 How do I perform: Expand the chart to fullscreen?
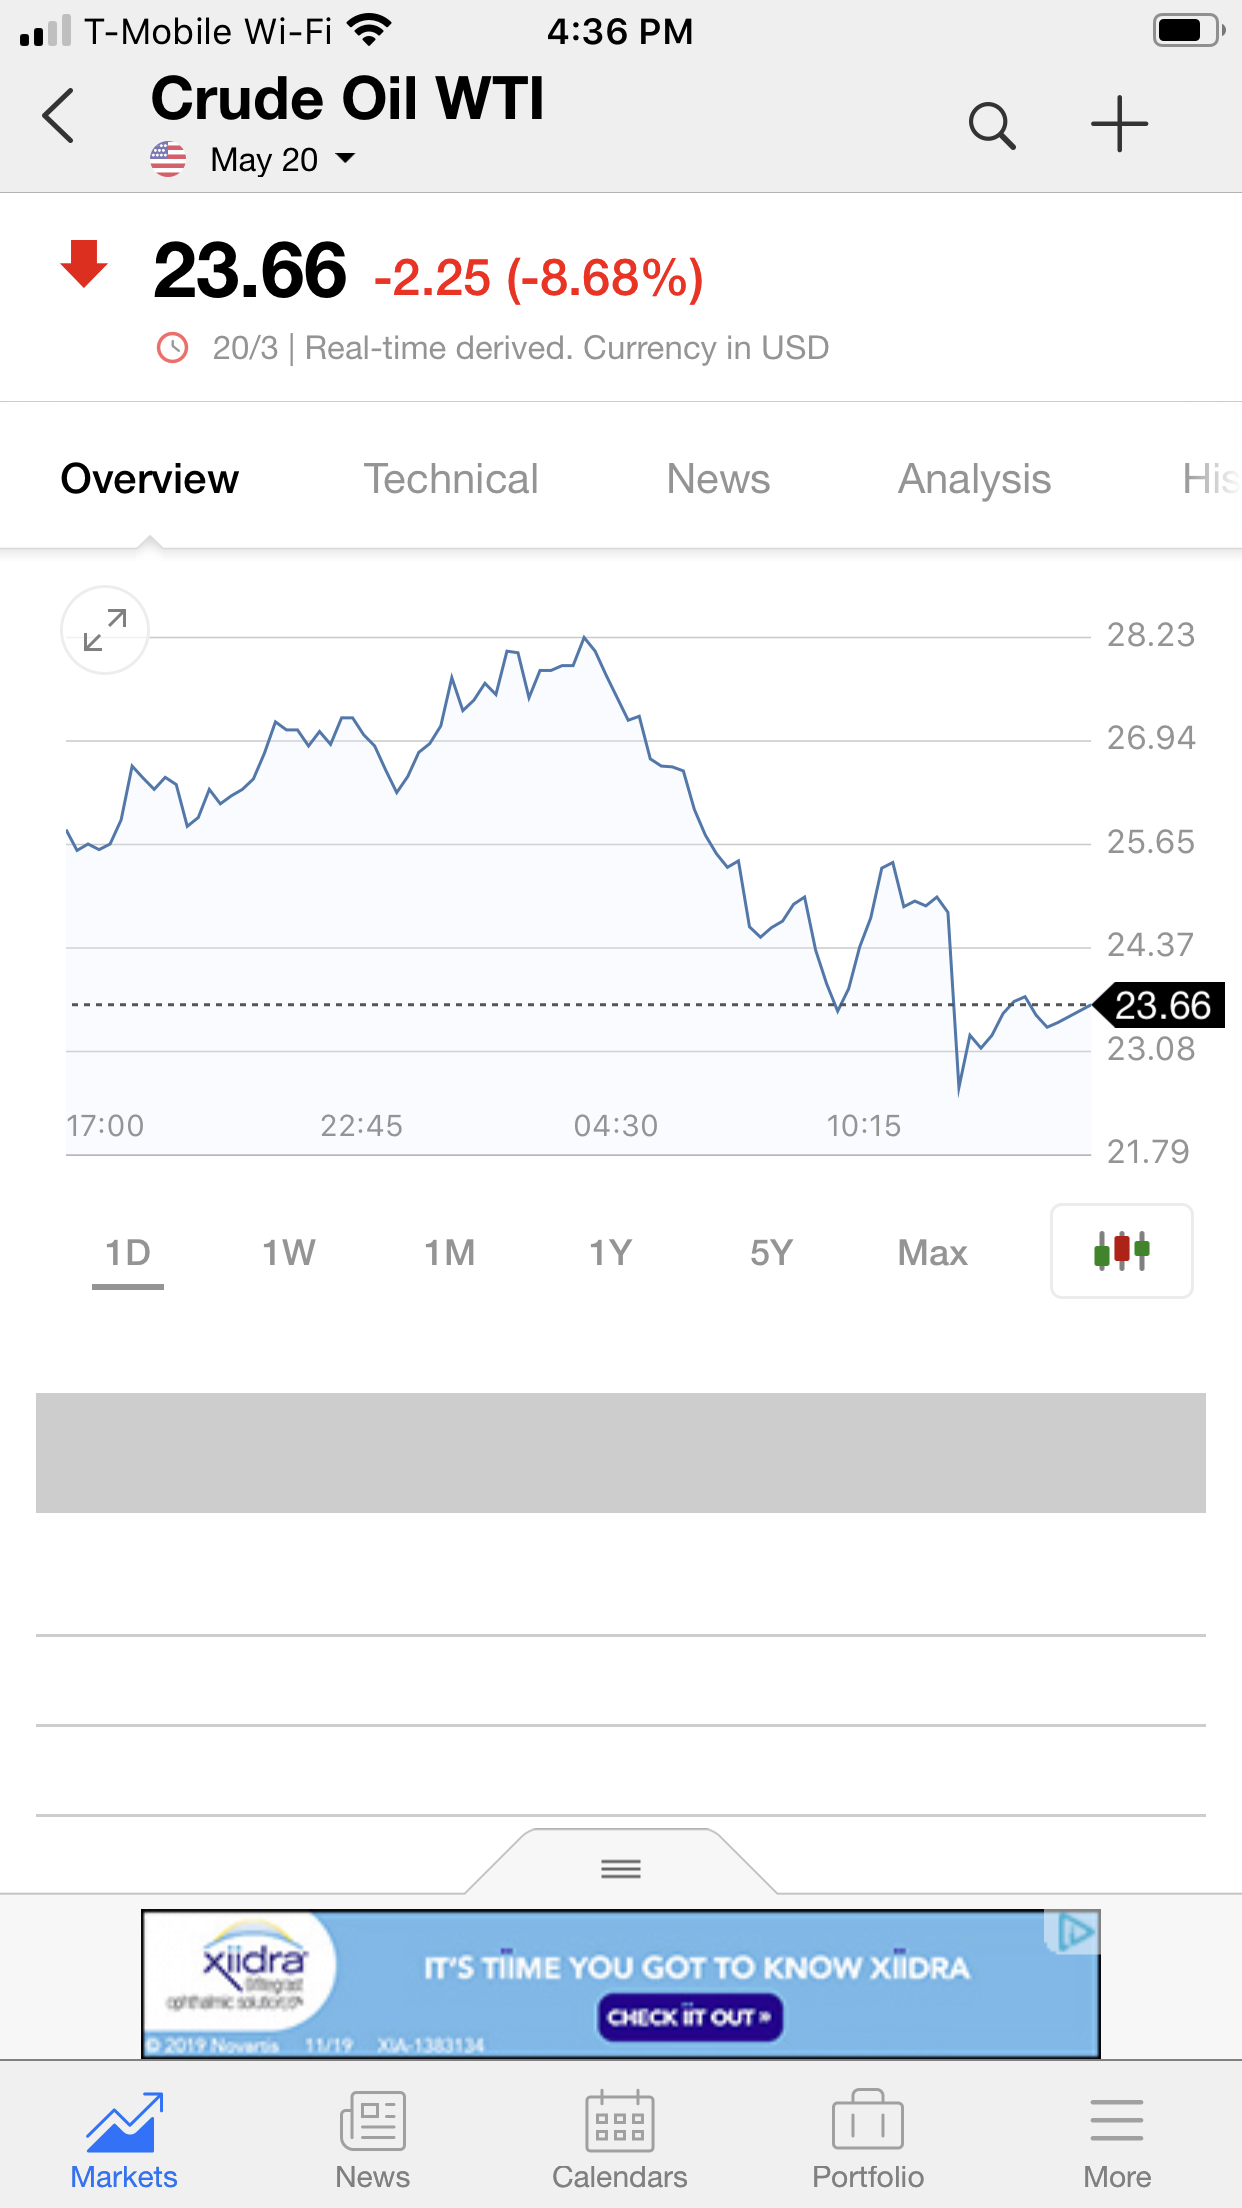click(x=105, y=630)
